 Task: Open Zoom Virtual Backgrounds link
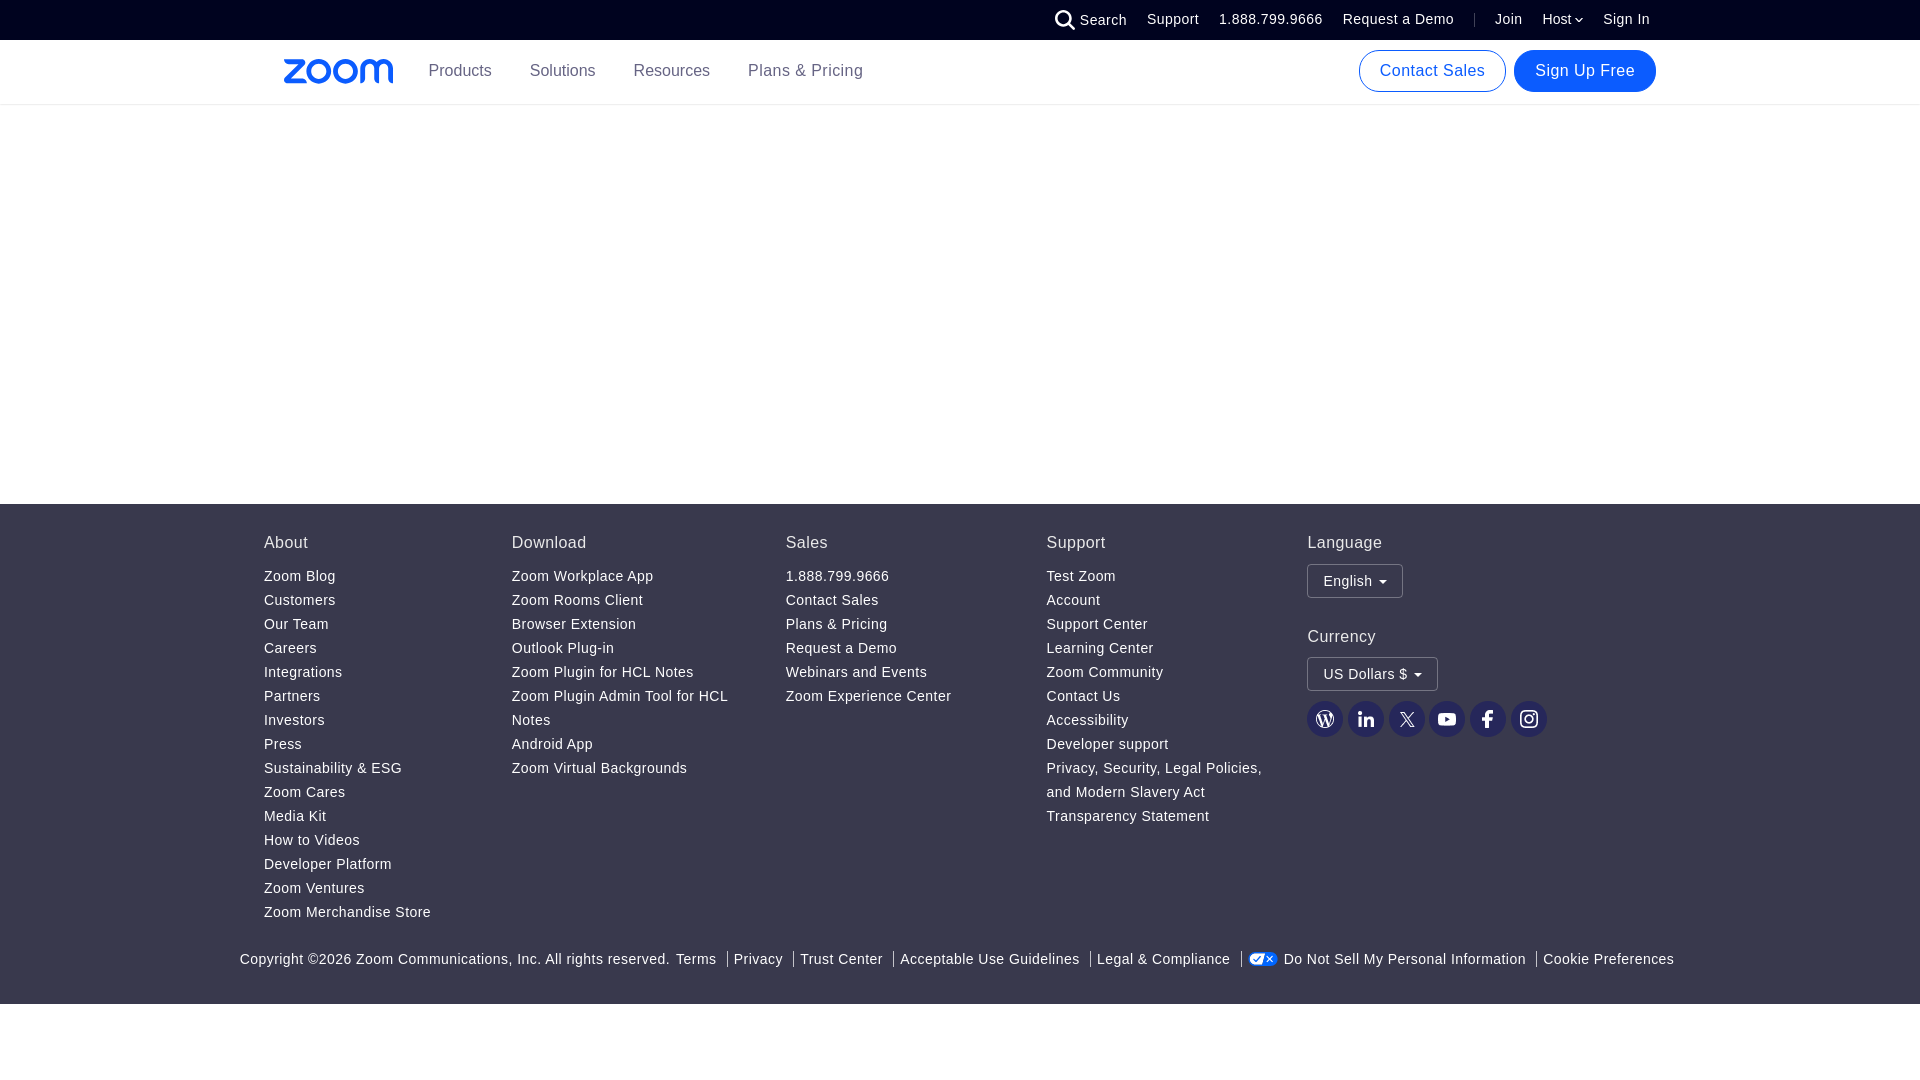click(x=599, y=768)
